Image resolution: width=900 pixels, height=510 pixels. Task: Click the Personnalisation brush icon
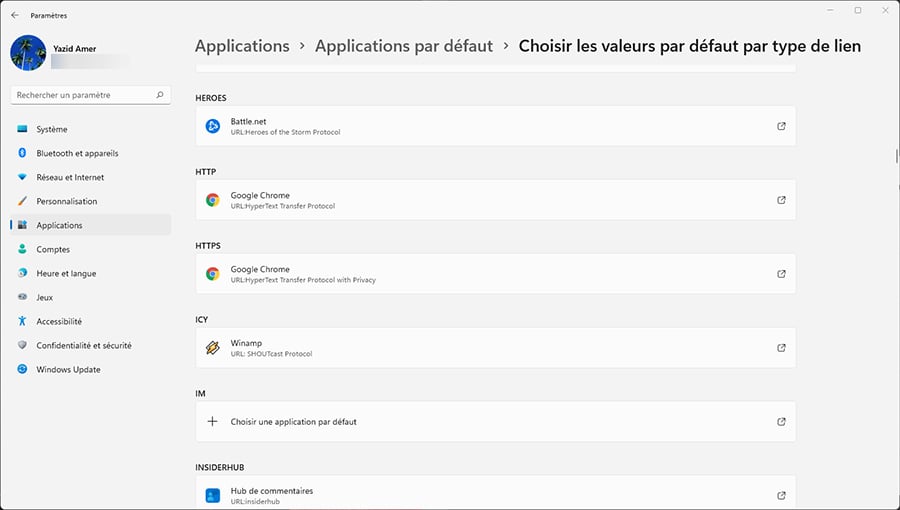(22, 201)
